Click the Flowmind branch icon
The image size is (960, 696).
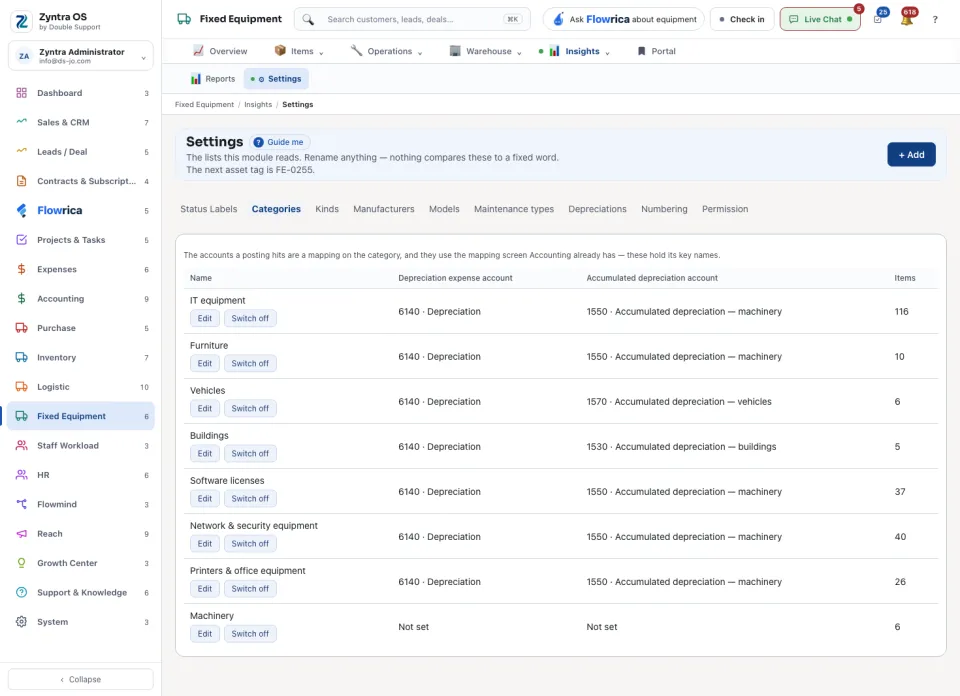click(x=21, y=504)
